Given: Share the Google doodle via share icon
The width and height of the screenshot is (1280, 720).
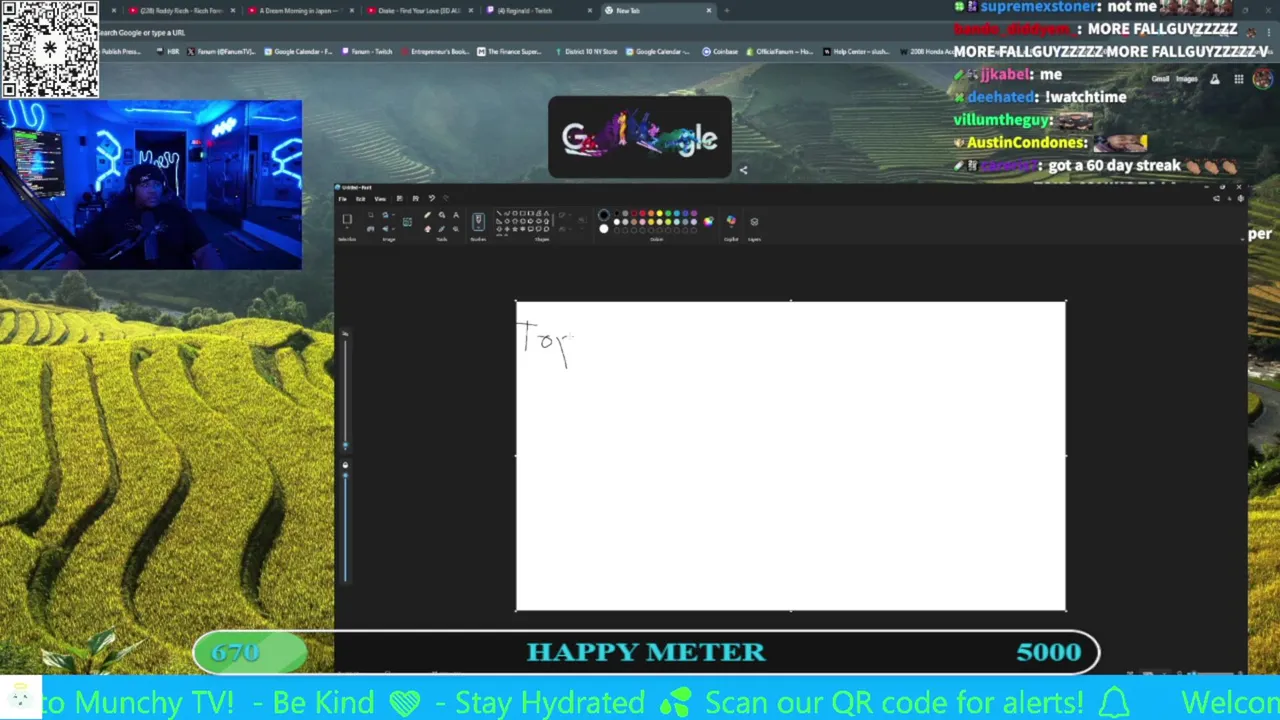Looking at the screenshot, I should pos(743,170).
